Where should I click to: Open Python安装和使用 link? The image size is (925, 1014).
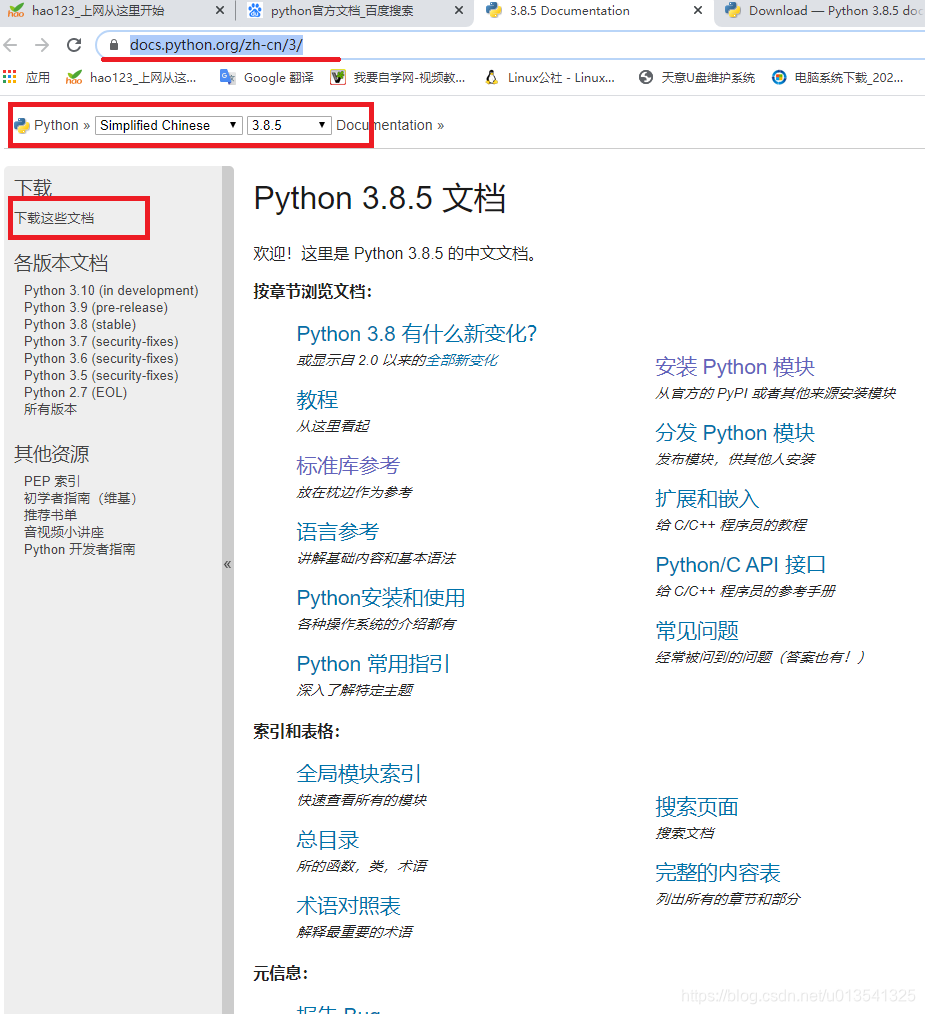pos(381,598)
